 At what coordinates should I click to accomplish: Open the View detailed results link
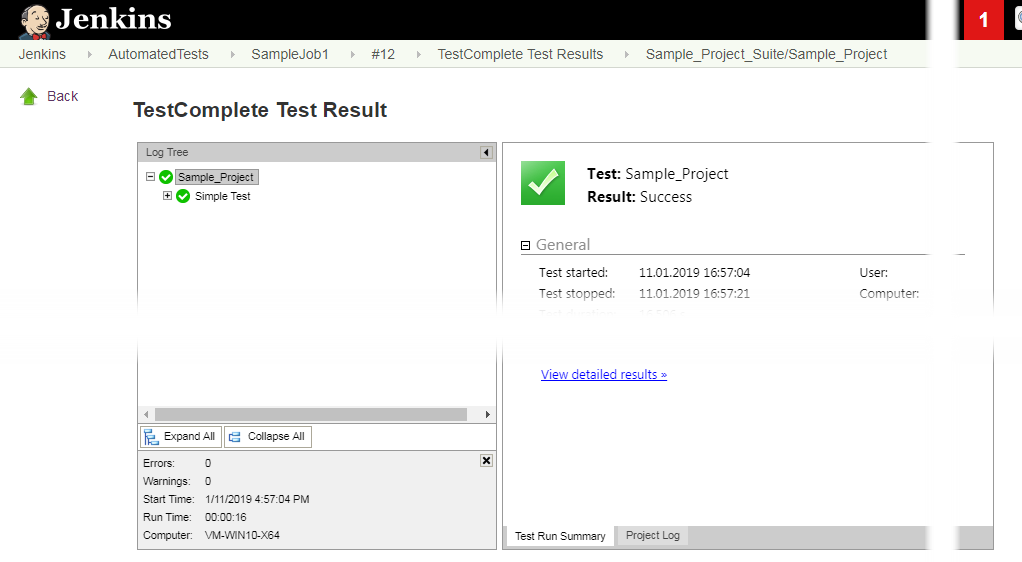[x=604, y=374]
